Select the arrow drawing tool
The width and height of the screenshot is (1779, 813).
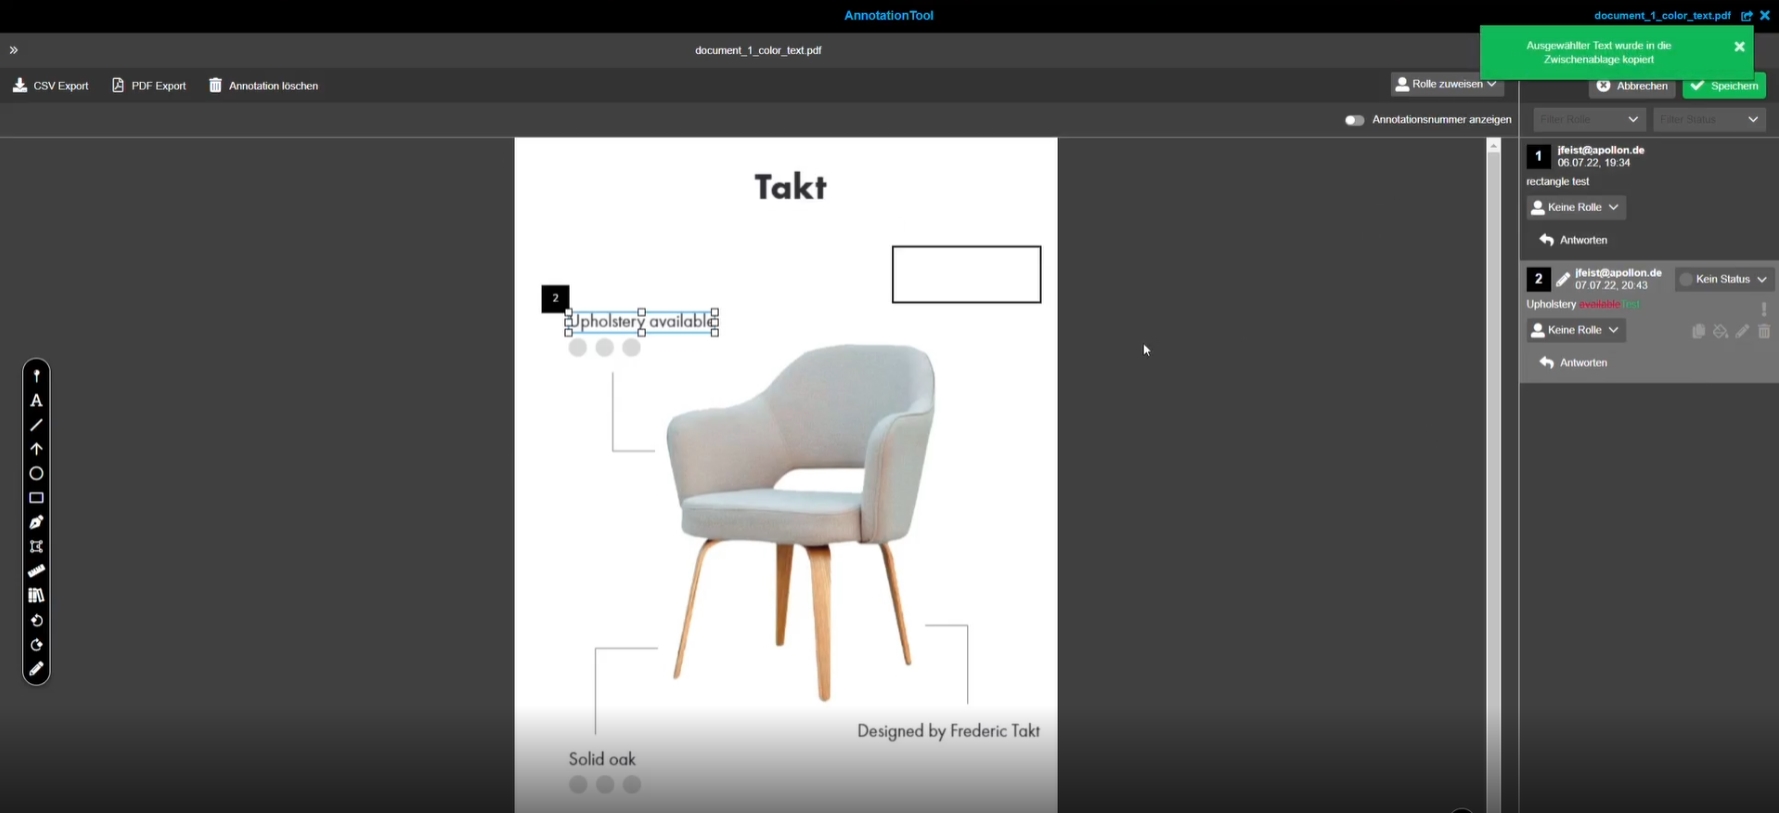pos(36,449)
